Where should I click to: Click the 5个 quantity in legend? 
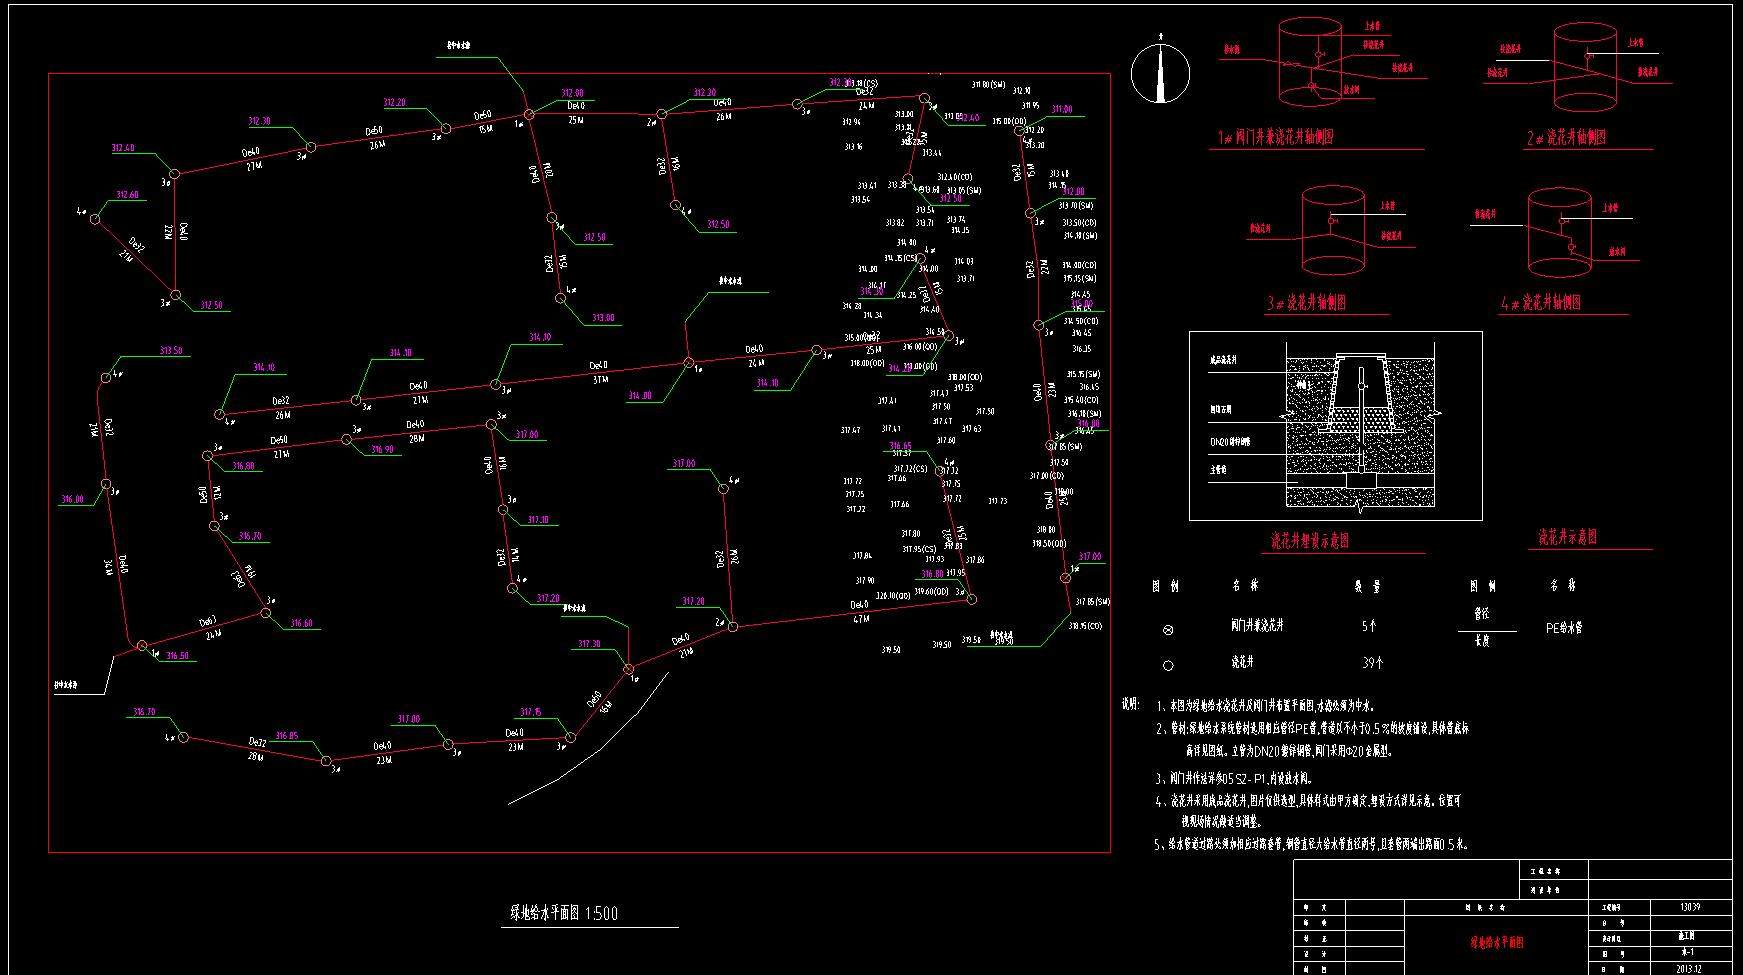click(1368, 626)
